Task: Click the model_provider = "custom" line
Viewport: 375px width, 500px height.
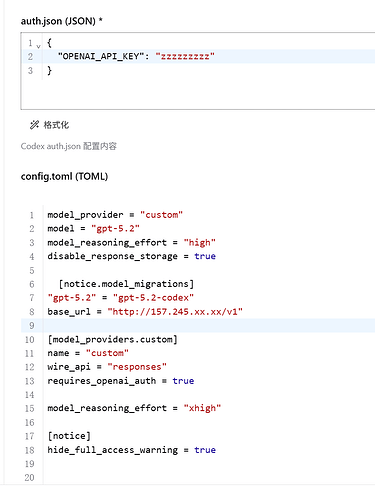Action: coord(115,215)
